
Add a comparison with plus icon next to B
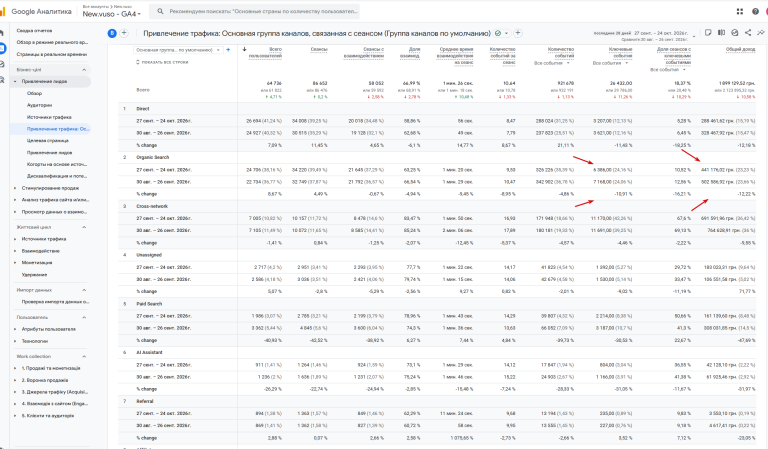124,33
